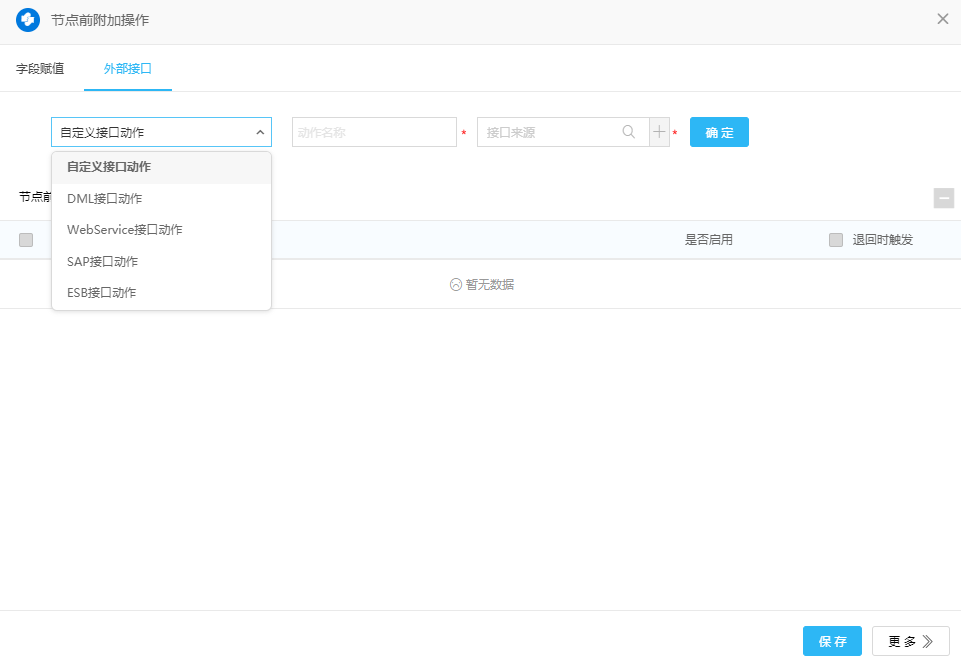The width and height of the screenshot is (961, 661).
Task: Collapse the 自定义接口动作 dropdown arrow
Action: tap(259, 132)
